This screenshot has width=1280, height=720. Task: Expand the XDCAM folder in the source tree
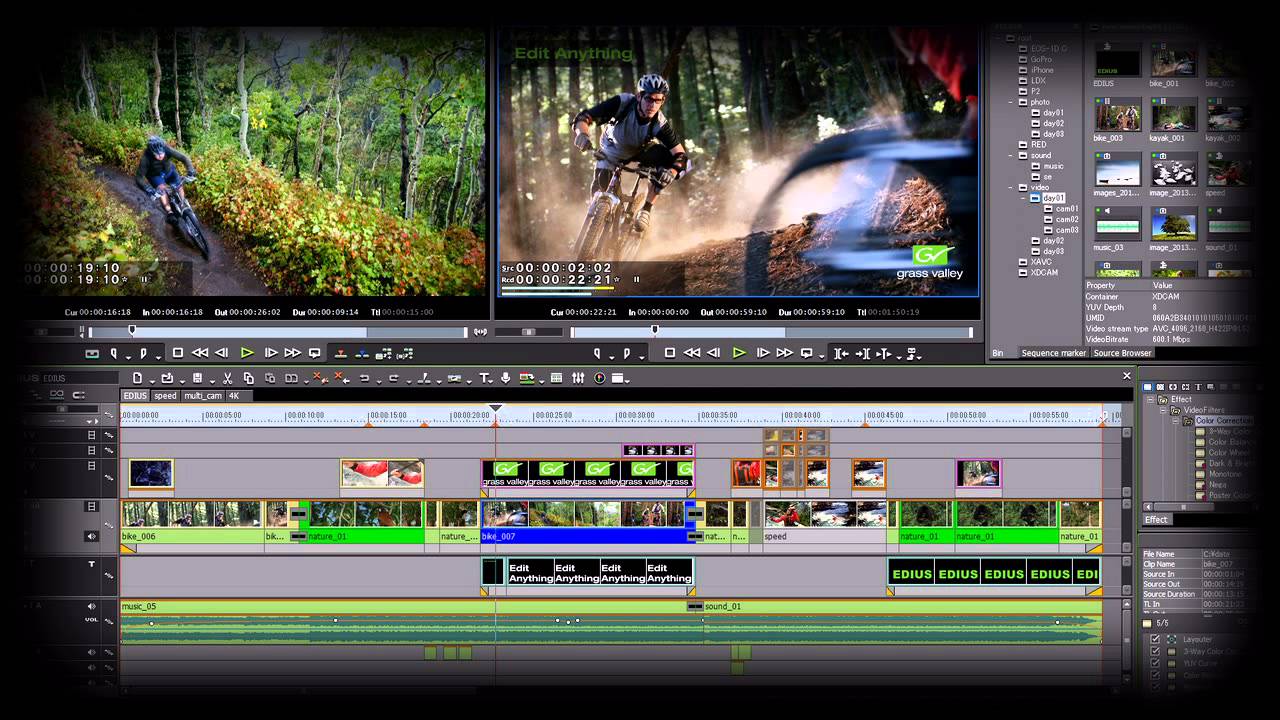pyautogui.click(x=1043, y=272)
